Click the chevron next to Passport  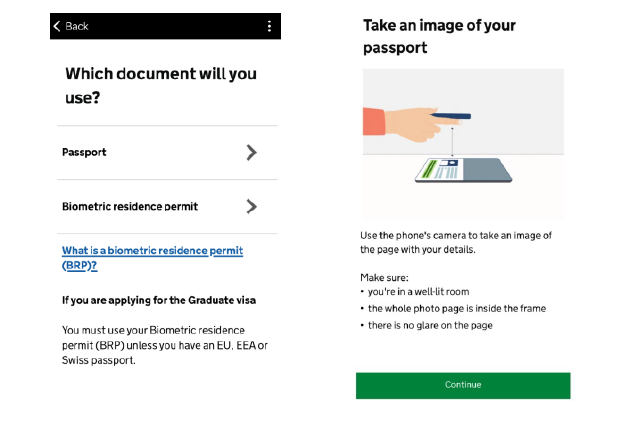click(x=251, y=153)
